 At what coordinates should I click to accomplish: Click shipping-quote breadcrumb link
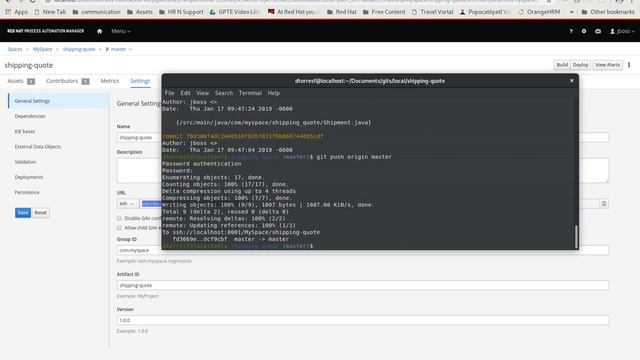(x=79, y=49)
